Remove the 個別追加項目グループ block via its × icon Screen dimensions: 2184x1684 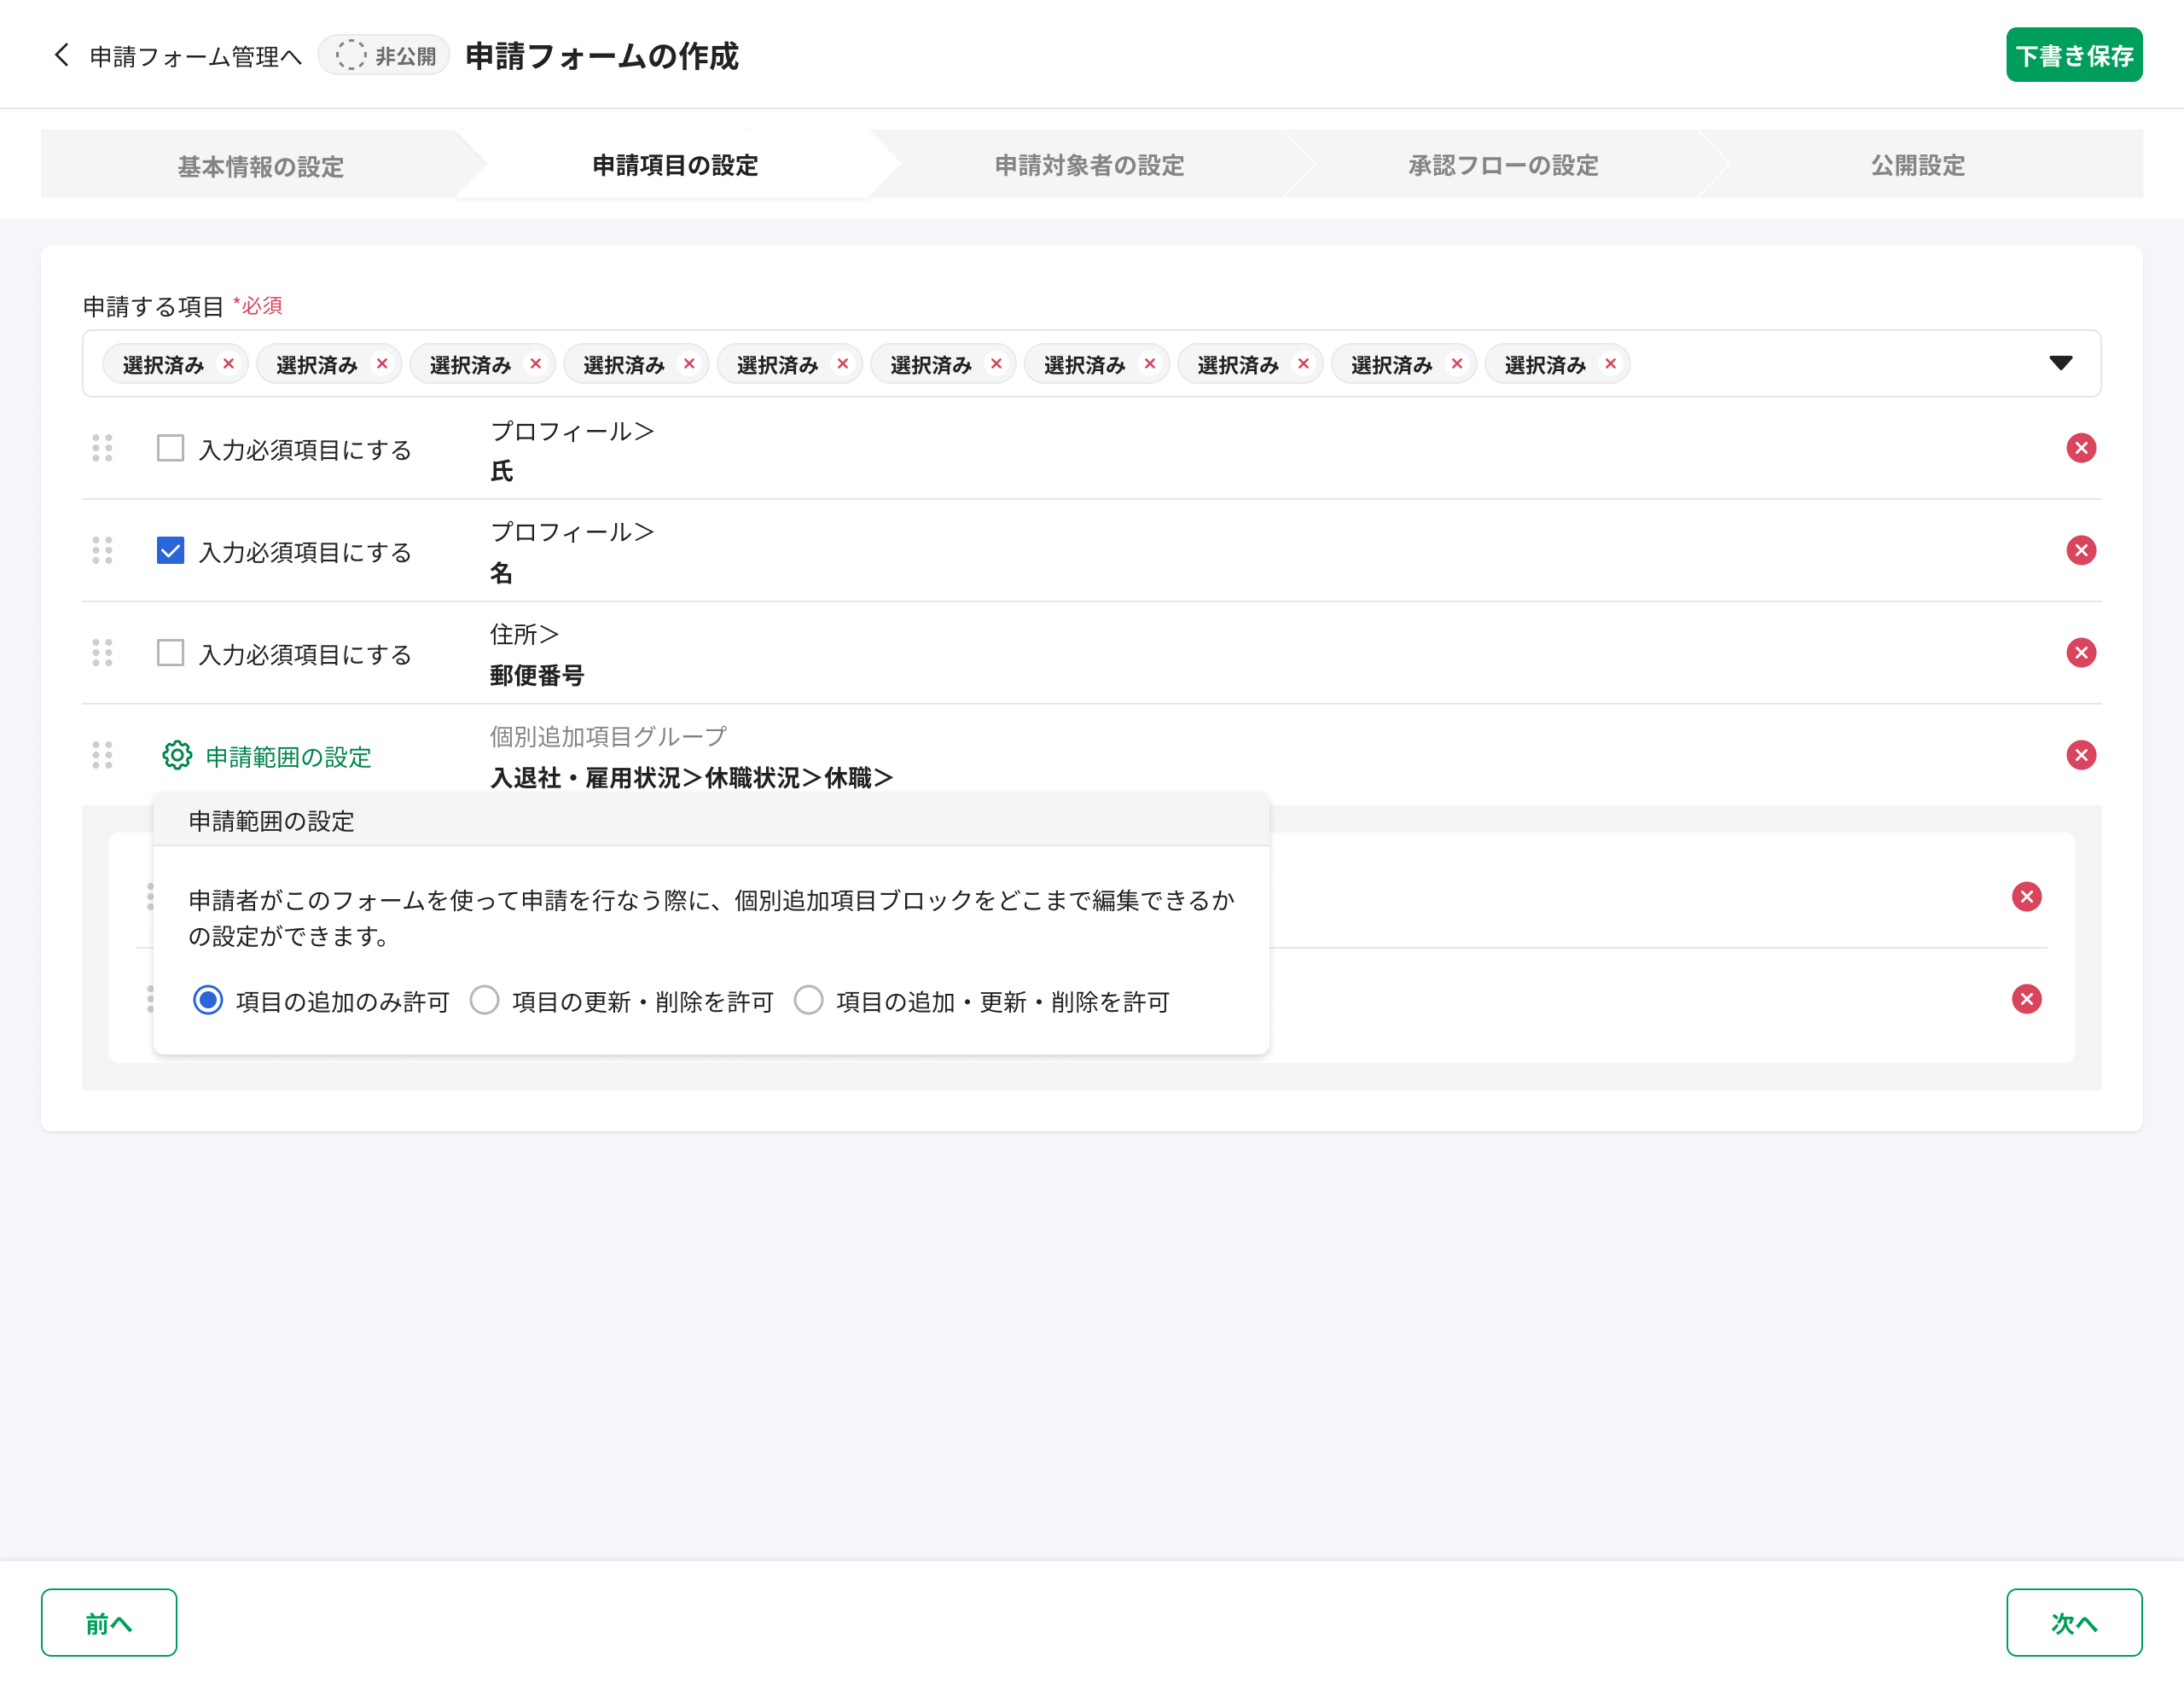pyautogui.click(x=2081, y=755)
